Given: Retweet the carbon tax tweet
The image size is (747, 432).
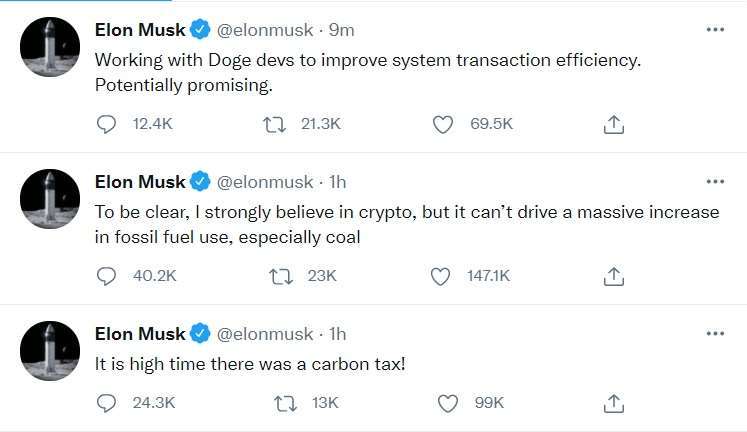Looking at the screenshot, I should pos(286,403).
